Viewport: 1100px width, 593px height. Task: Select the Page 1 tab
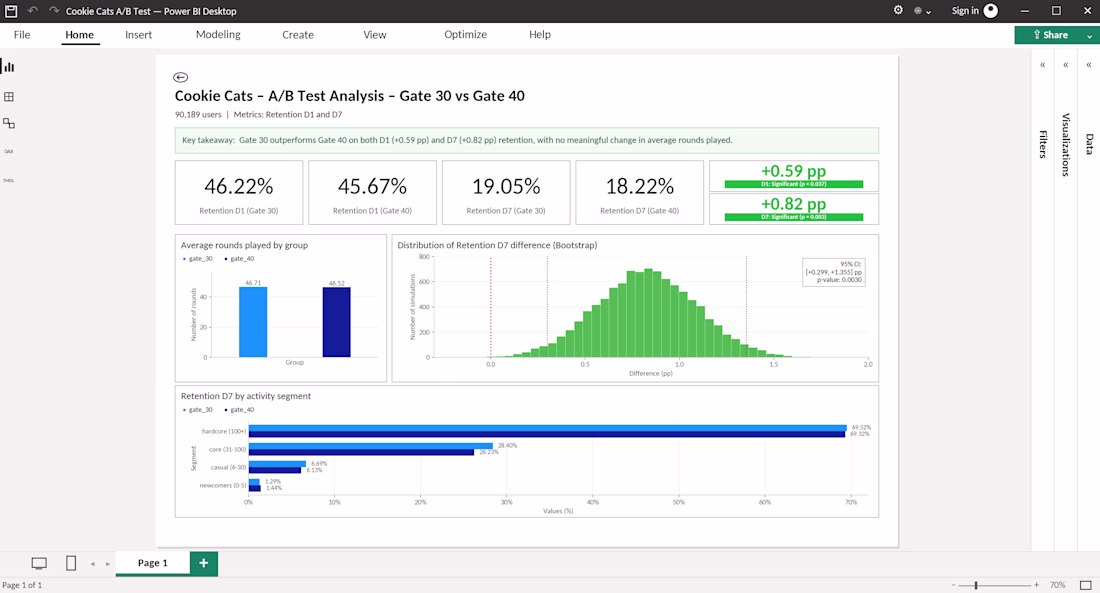click(152, 563)
